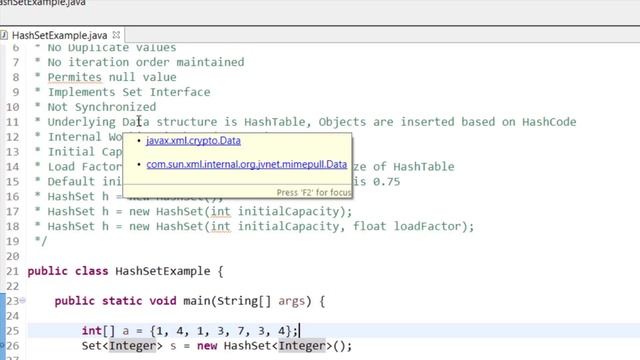Click the word "Permites" on line 8

coord(74,77)
